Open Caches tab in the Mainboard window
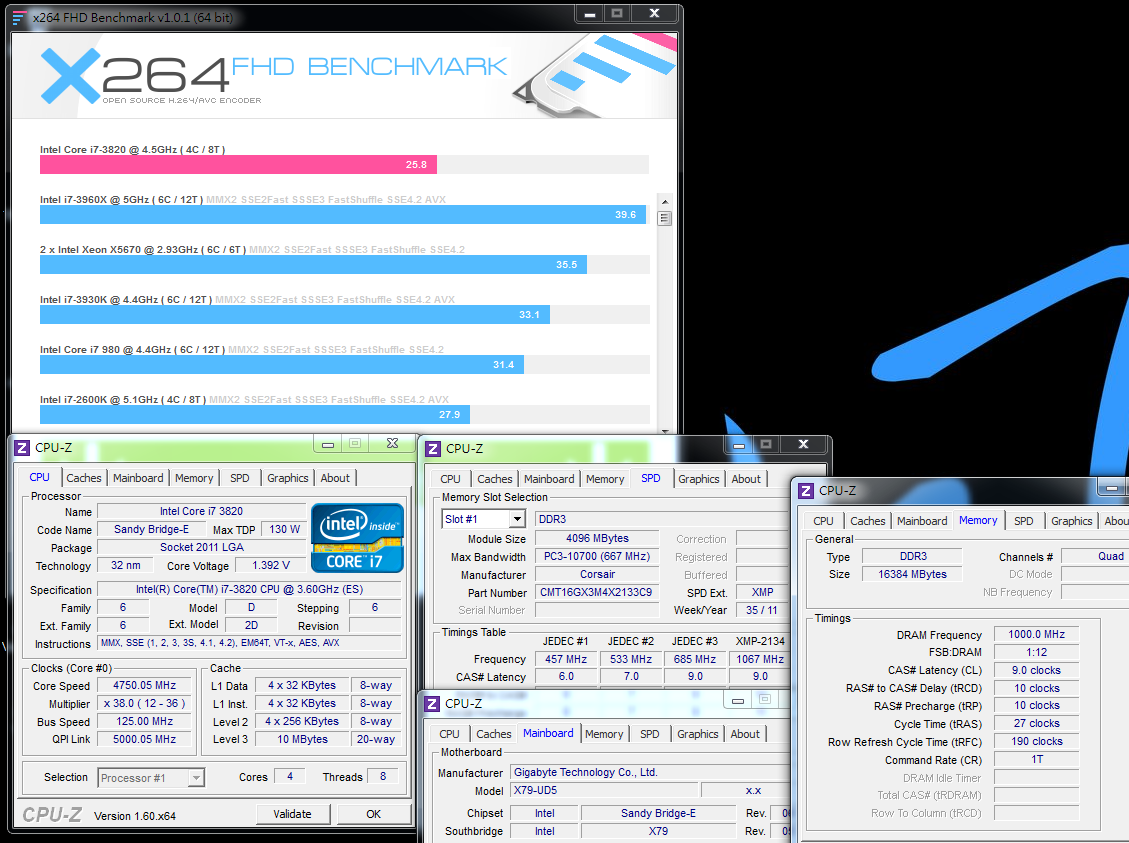The height and width of the screenshot is (843, 1129). click(x=494, y=734)
